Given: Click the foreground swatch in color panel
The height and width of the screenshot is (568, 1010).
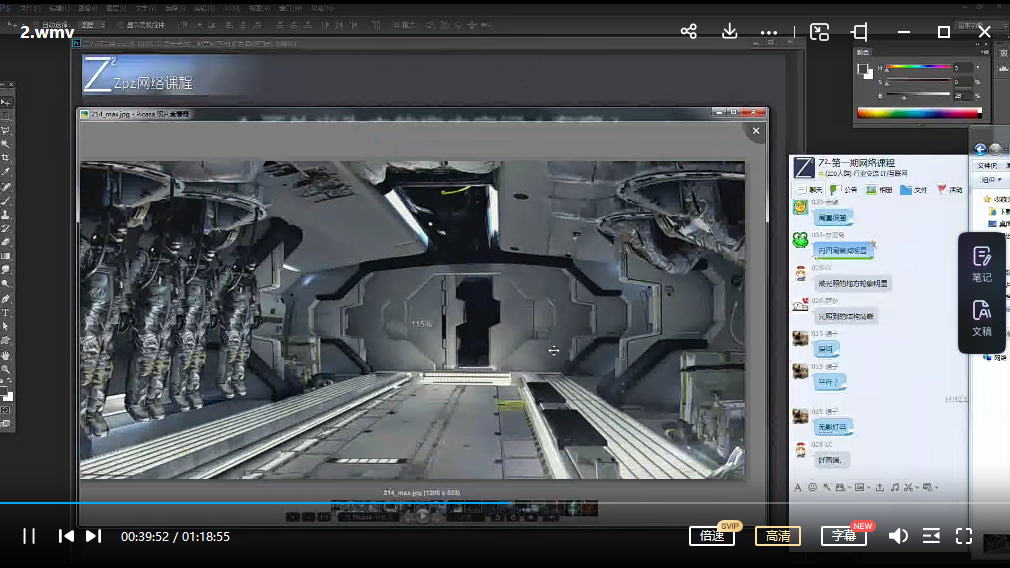Looking at the screenshot, I should (x=862, y=68).
